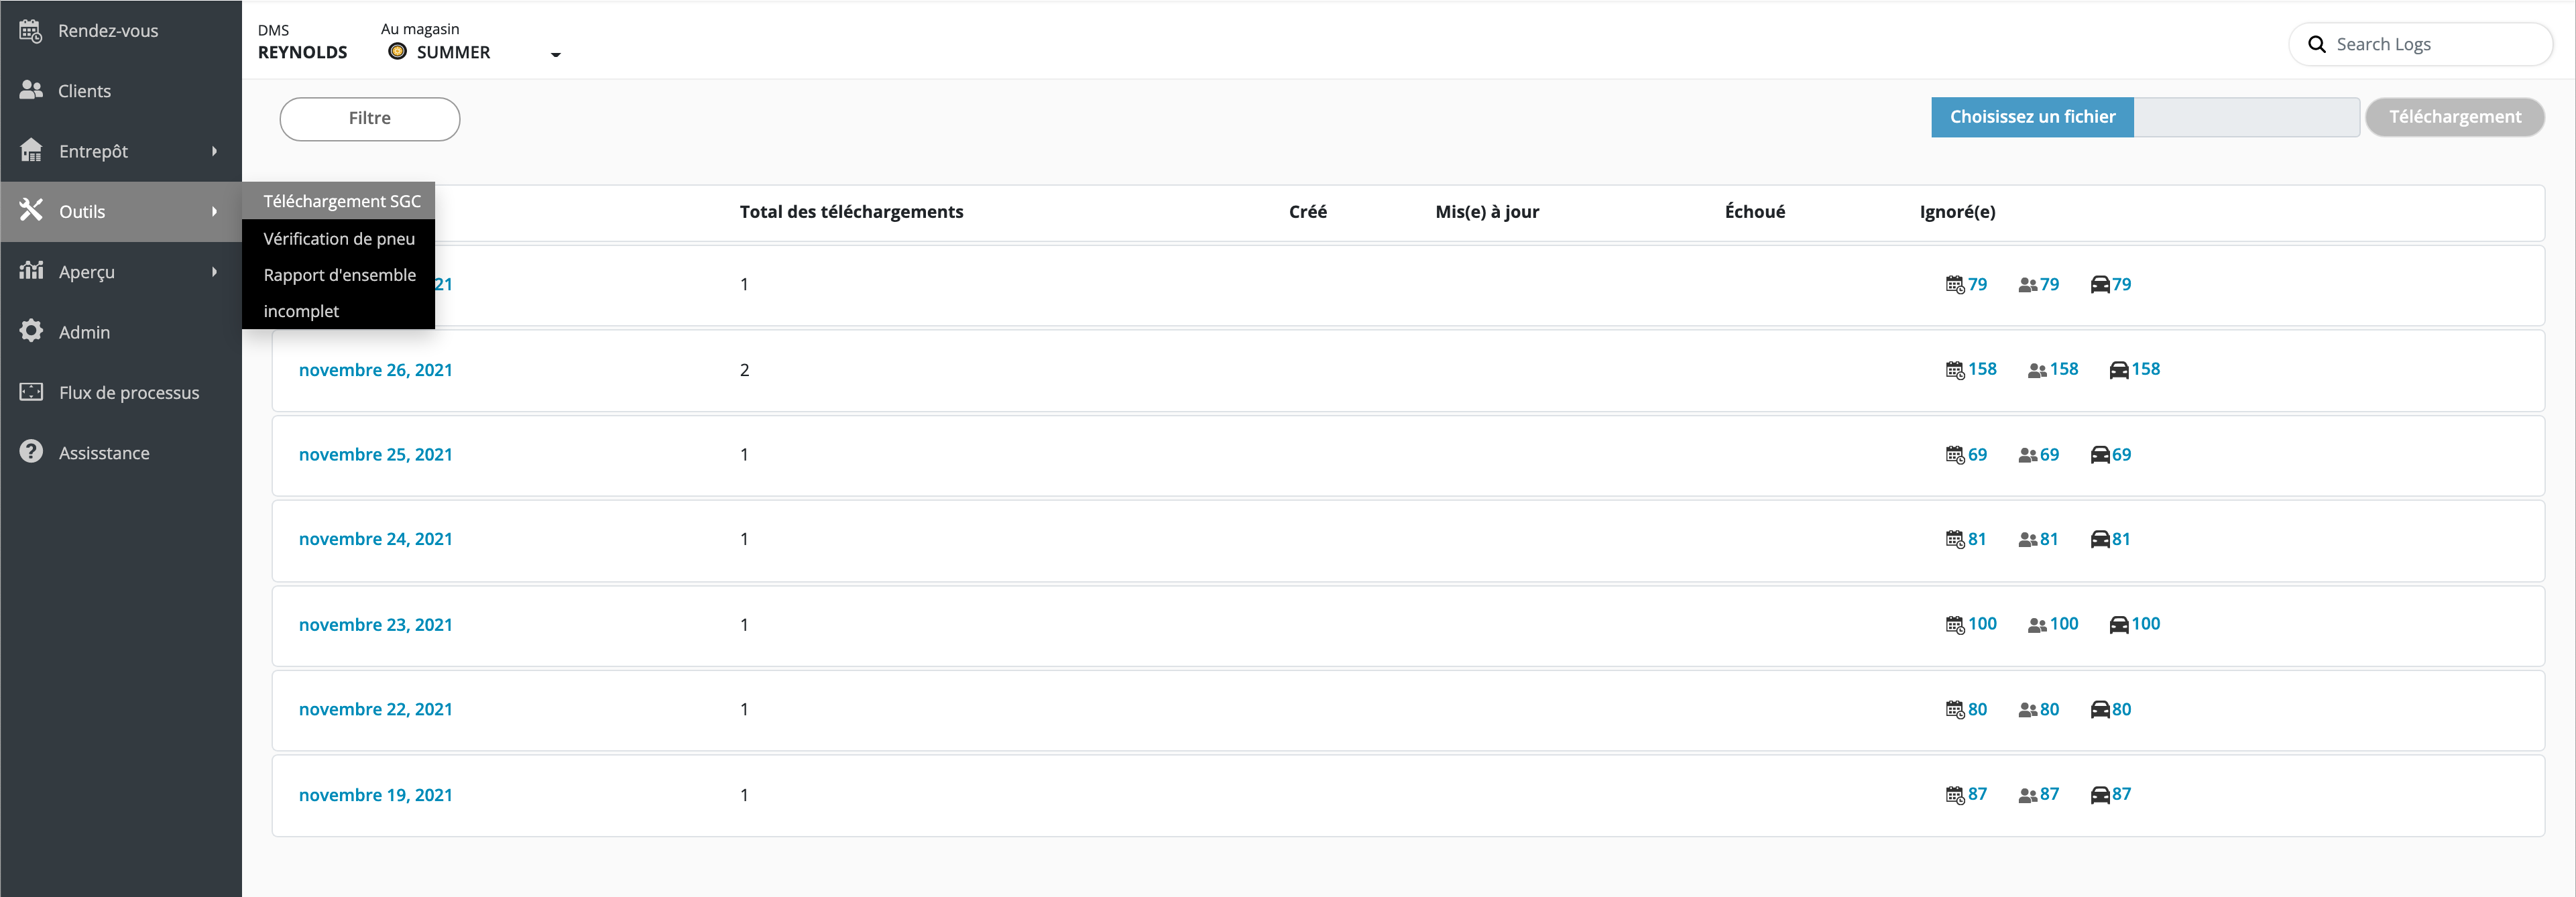Click the Entrepôt warehouse icon
The image size is (2576, 897).
pos(31,151)
